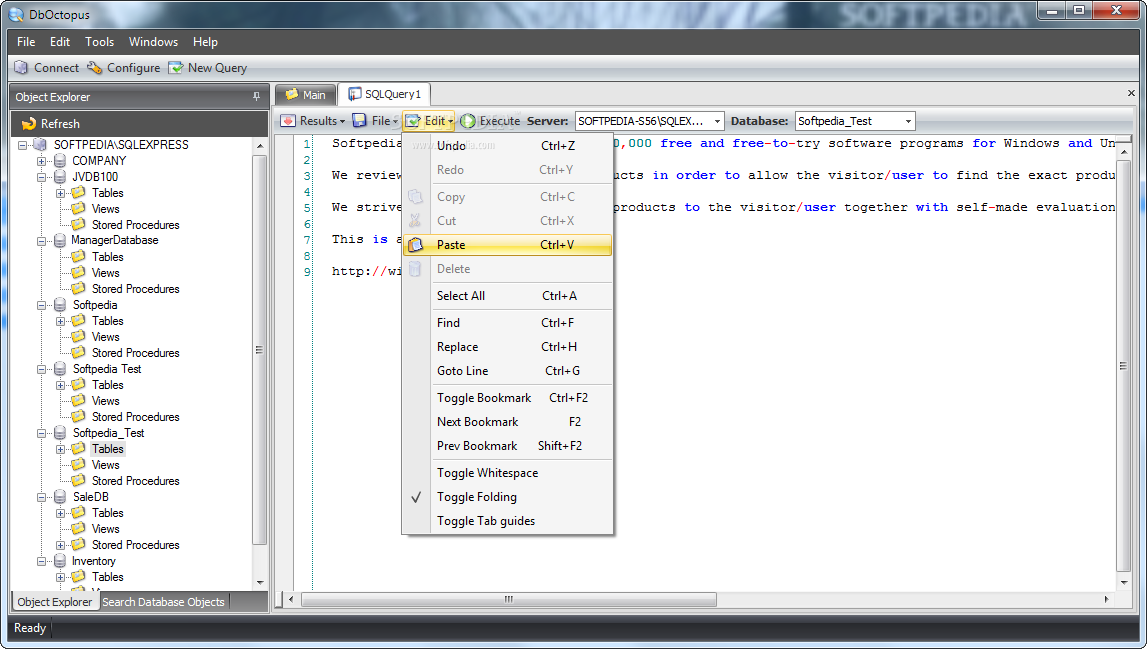Choose Select All from Edit menu
Screen dimensions: 1147x649
click(x=508, y=296)
